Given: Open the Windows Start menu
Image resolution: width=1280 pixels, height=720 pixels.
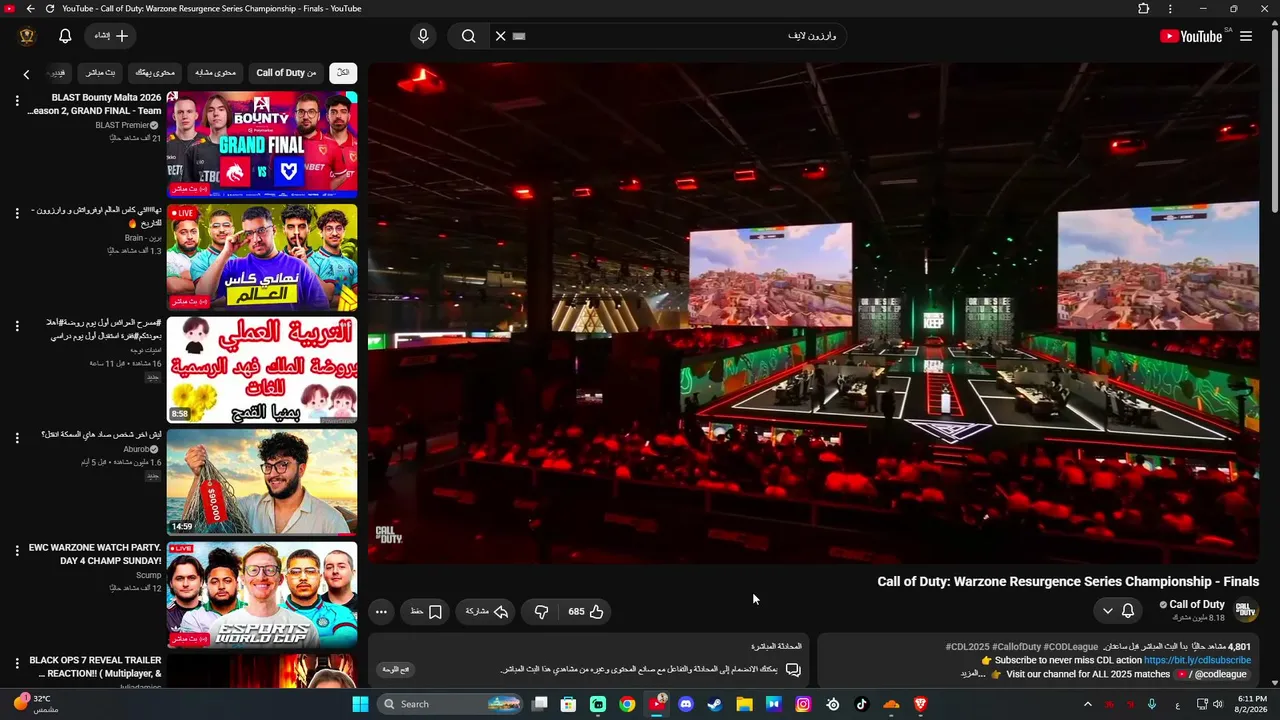Looking at the screenshot, I should (360, 704).
